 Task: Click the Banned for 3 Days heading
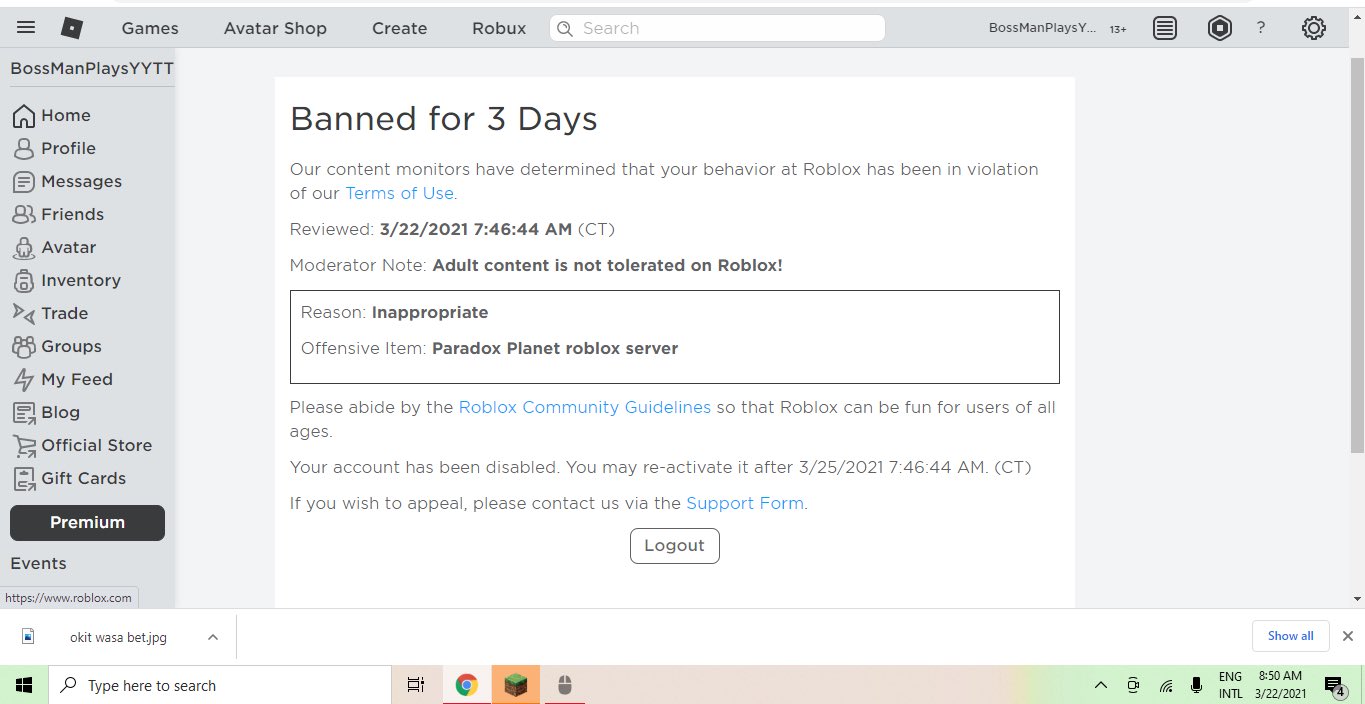[443, 119]
